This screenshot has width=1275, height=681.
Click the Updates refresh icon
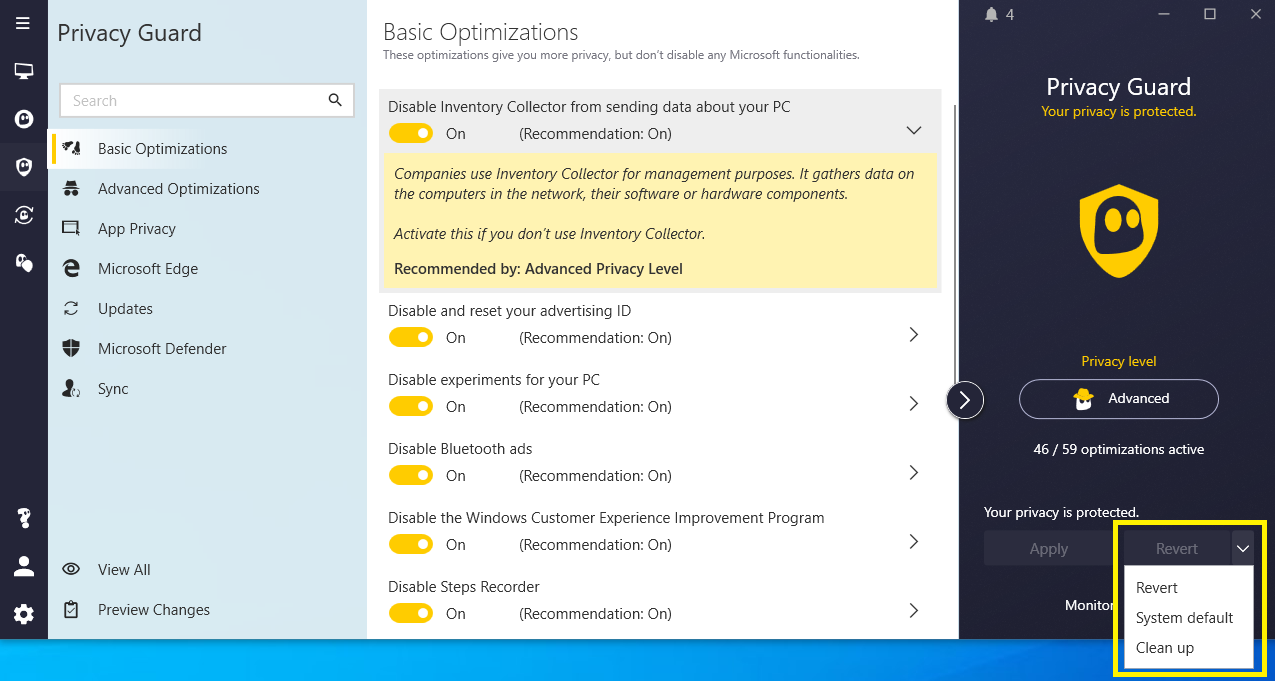click(71, 308)
